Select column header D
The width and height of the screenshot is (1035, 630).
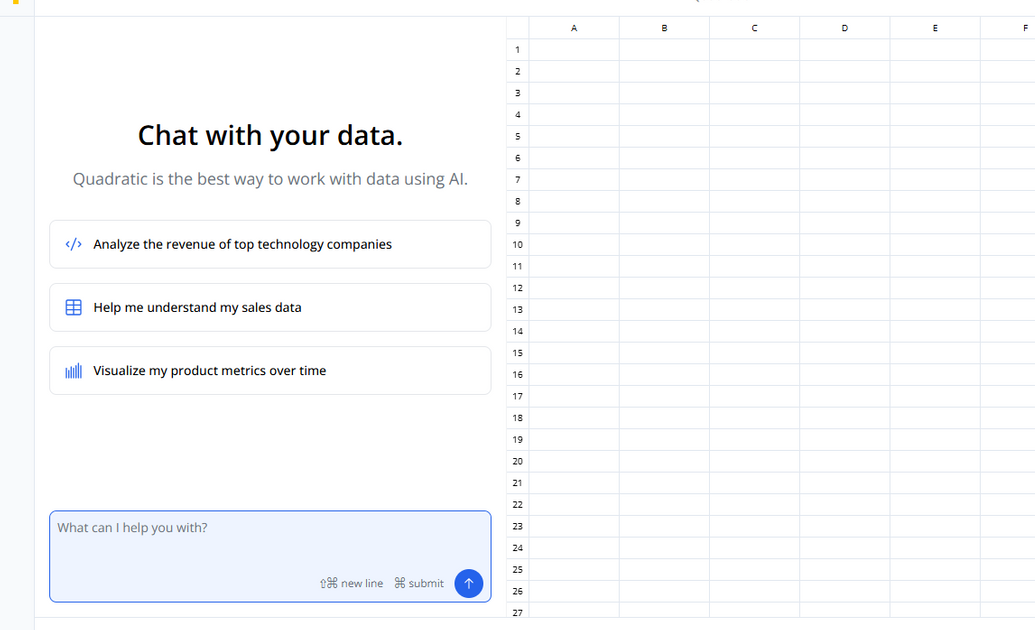click(844, 27)
